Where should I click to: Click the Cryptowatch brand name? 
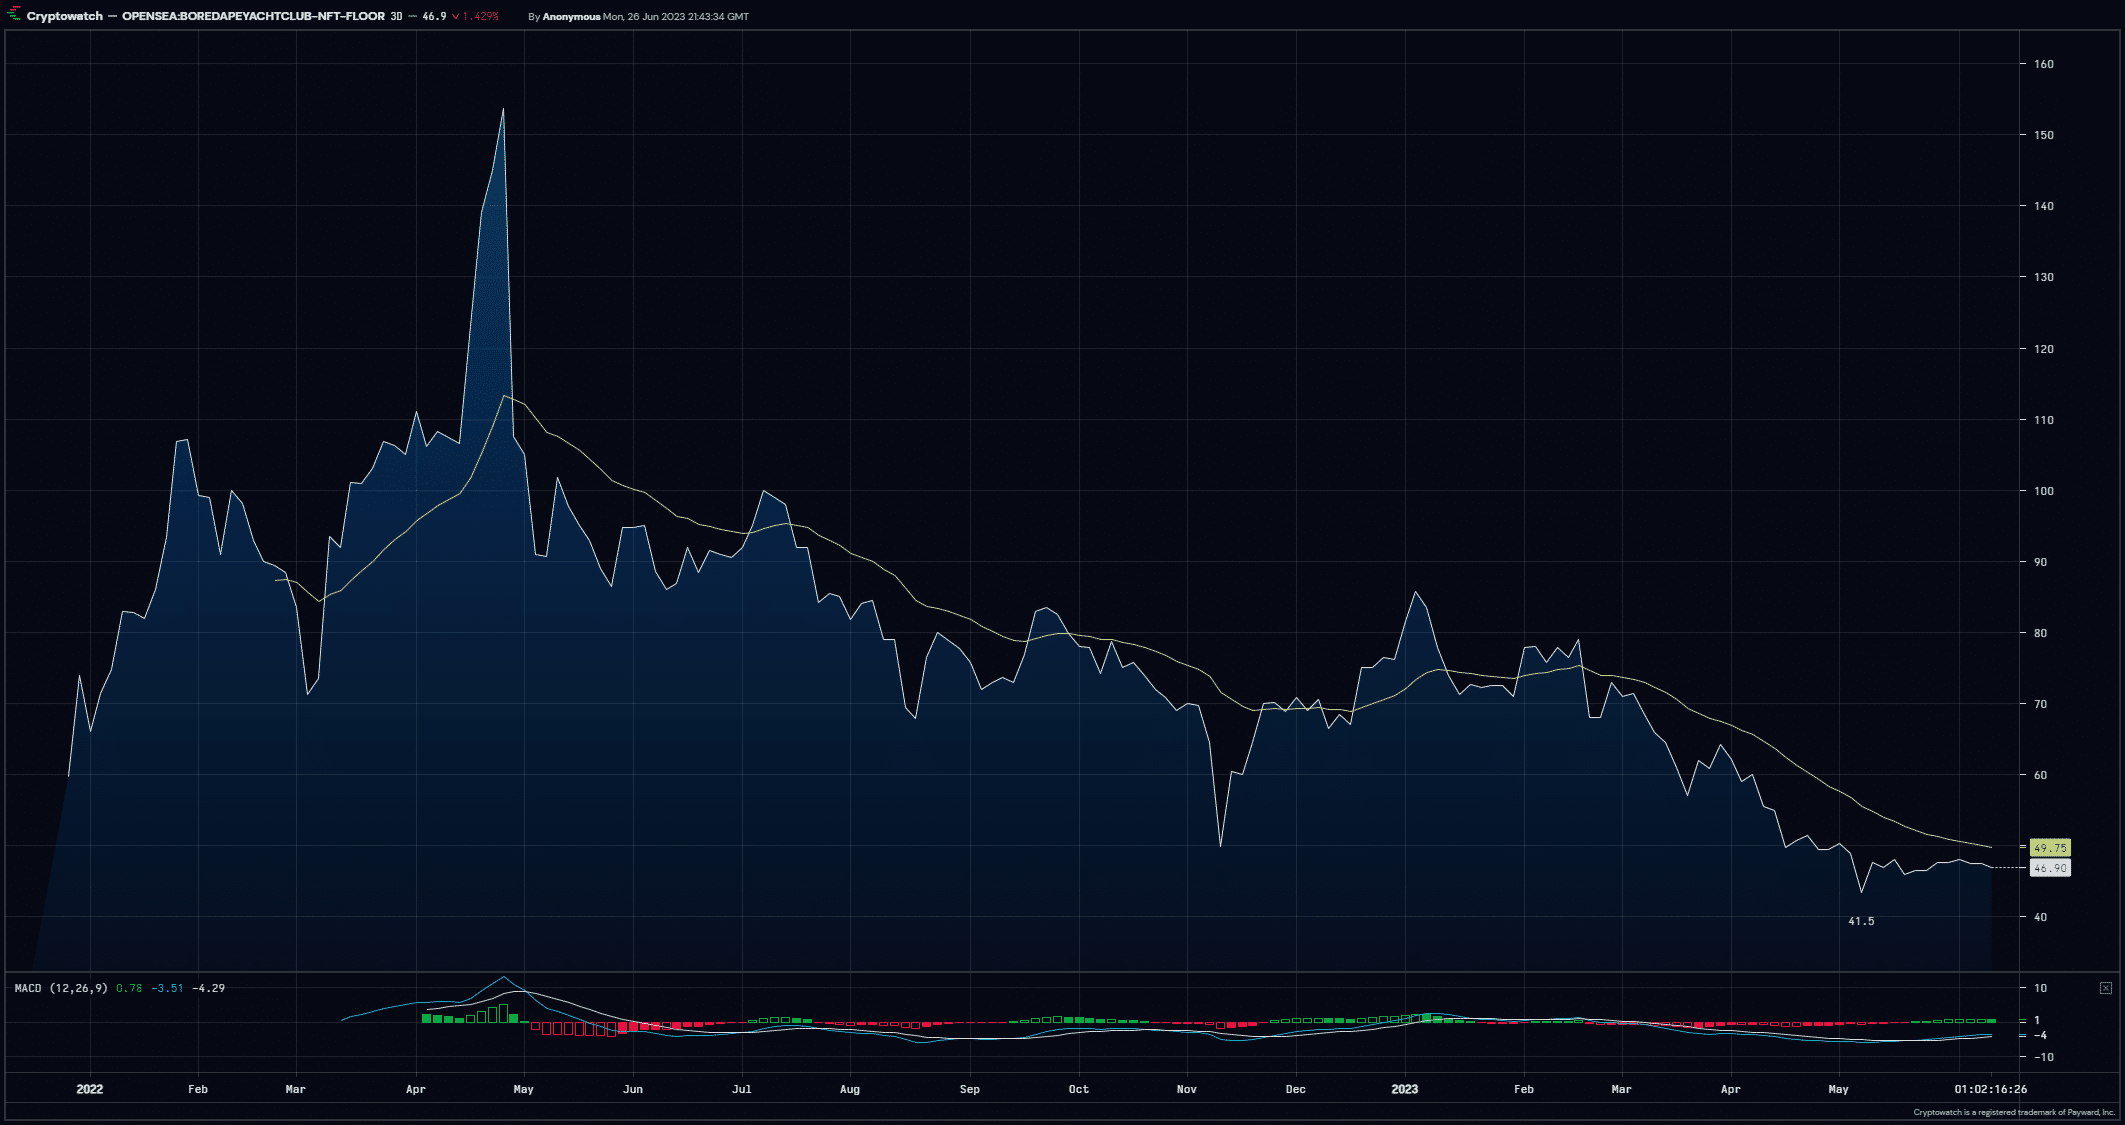tap(65, 17)
